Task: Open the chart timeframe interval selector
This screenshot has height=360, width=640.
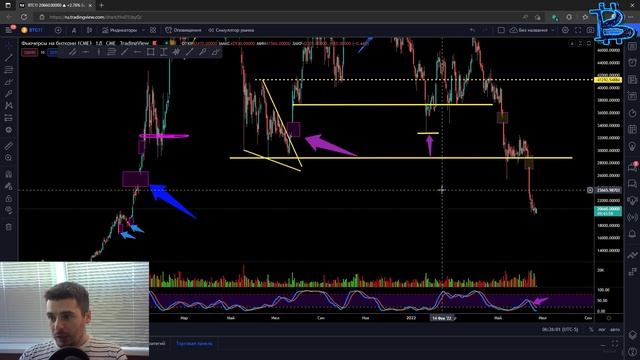Action: tap(74, 30)
